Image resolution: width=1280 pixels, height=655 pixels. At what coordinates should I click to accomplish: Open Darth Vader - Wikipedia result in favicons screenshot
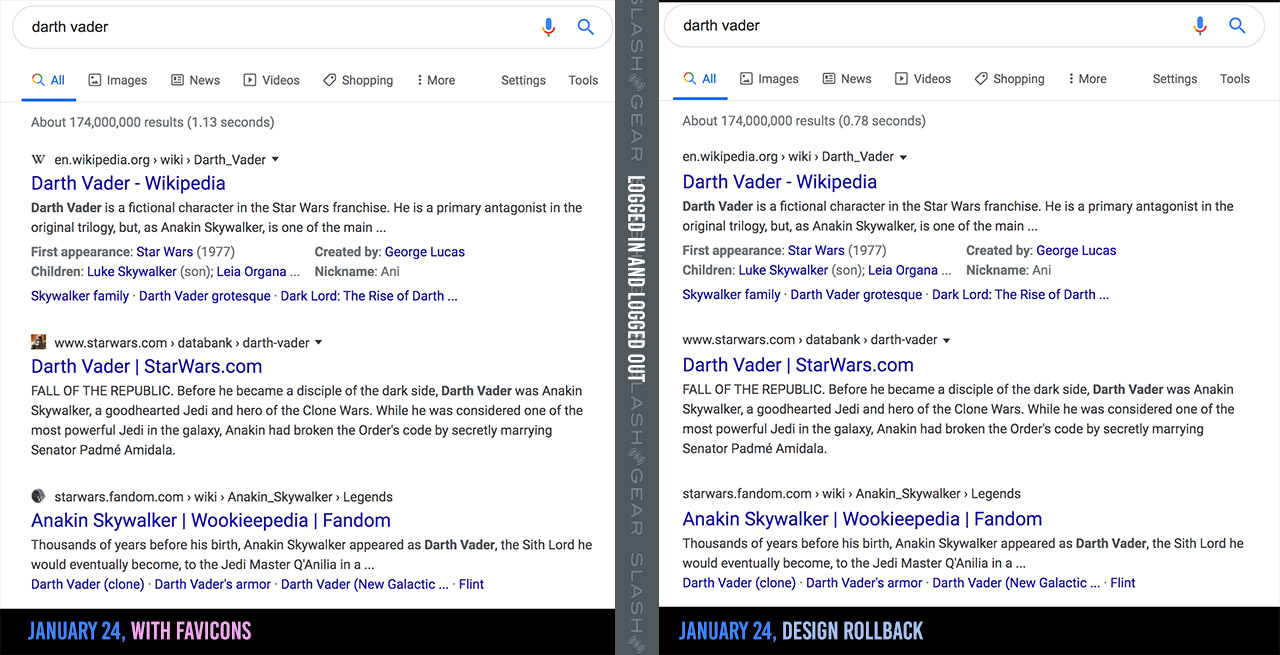tap(128, 183)
